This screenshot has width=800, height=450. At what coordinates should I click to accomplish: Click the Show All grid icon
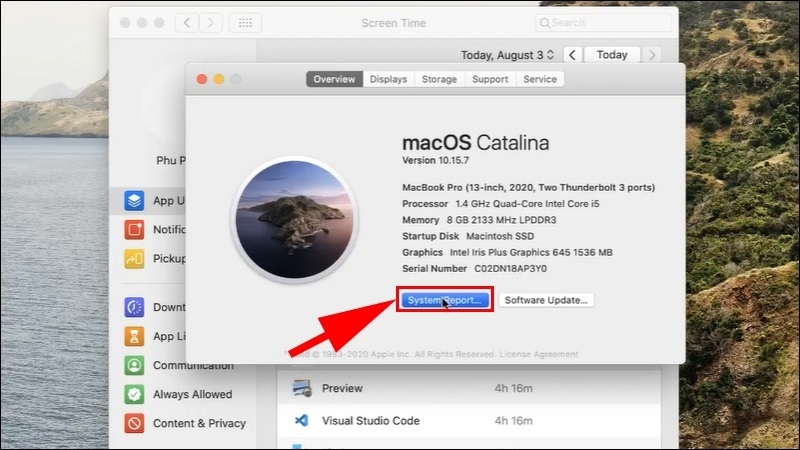coord(246,22)
